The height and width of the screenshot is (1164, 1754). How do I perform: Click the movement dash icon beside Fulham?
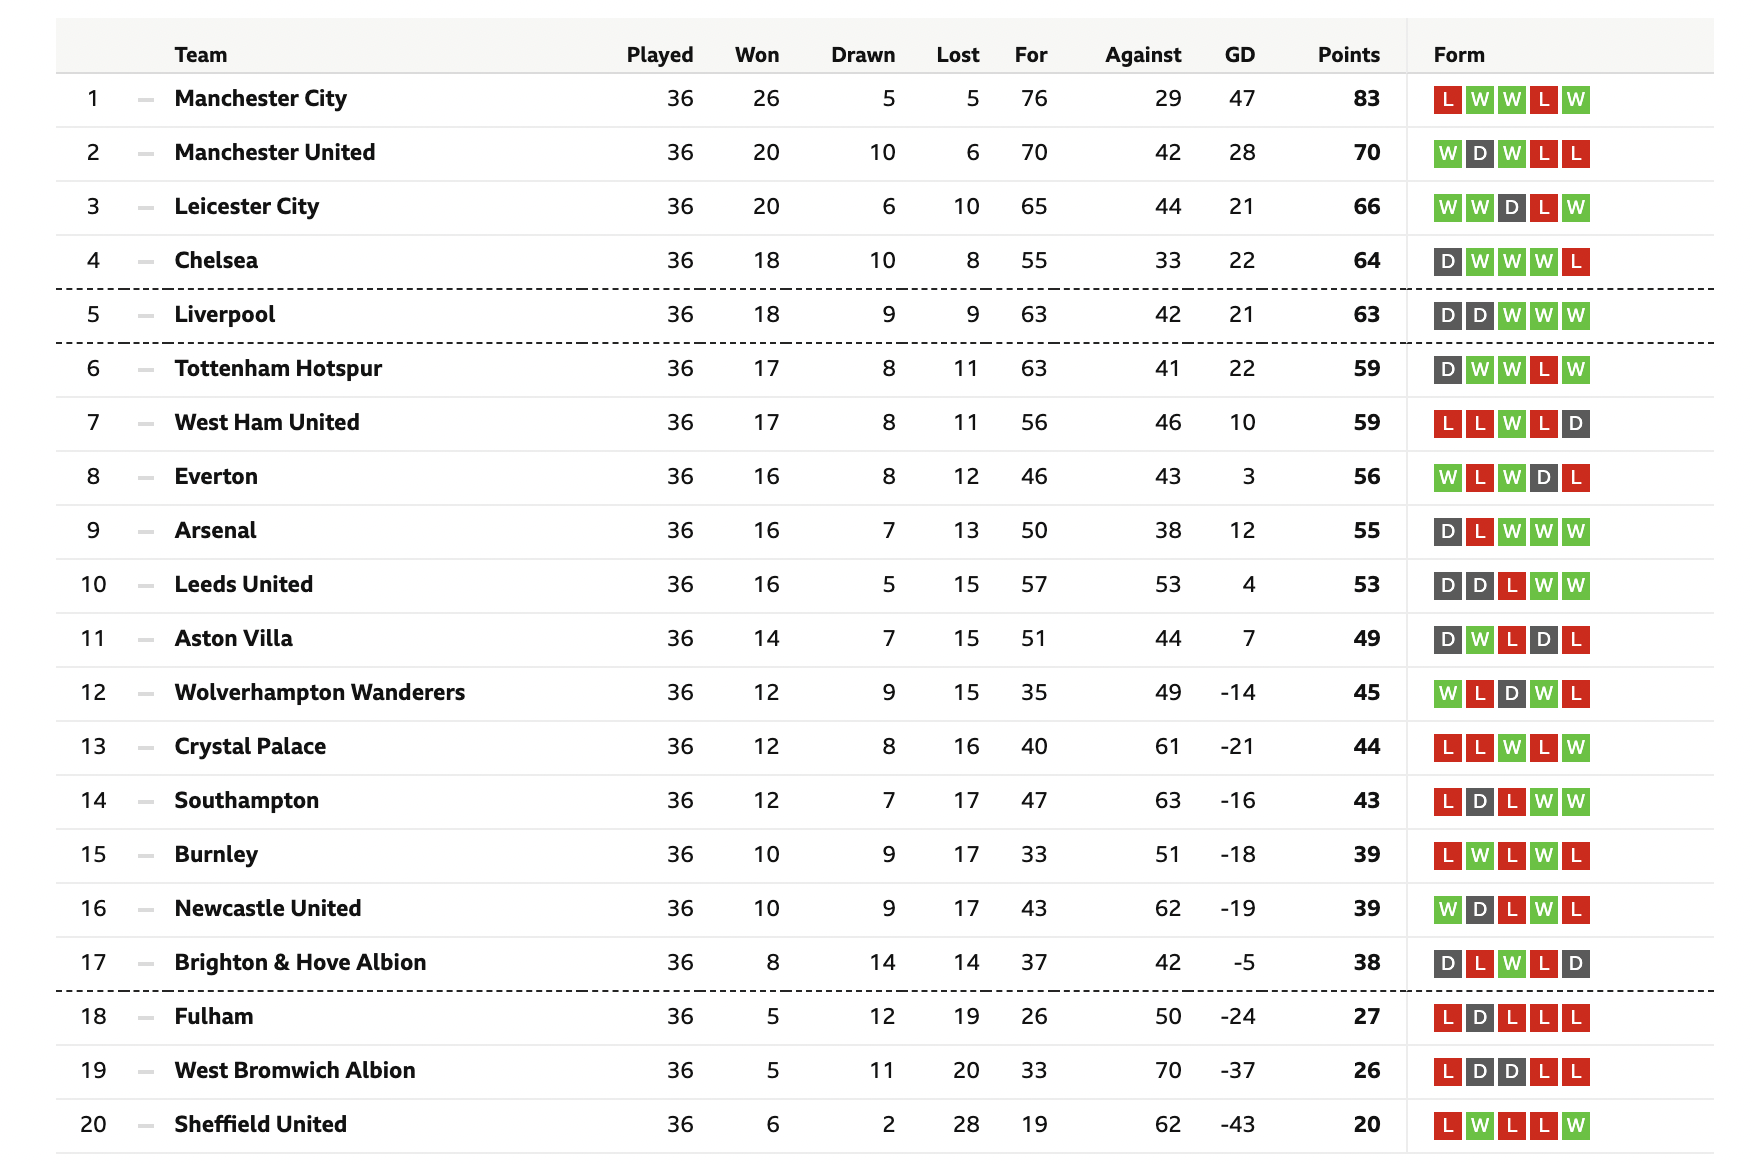(146, 1017)
